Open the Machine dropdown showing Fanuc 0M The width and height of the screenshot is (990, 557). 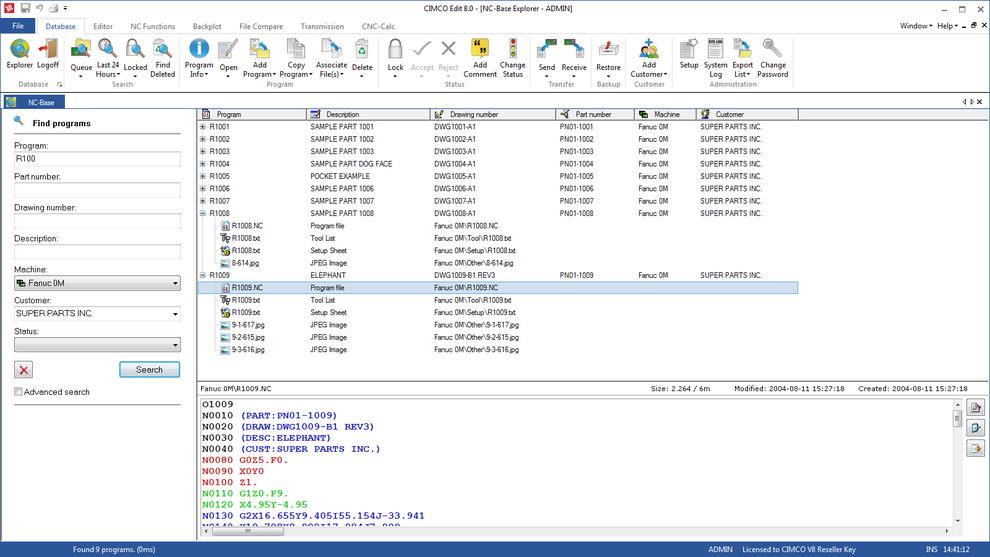(x=97, y=283)
